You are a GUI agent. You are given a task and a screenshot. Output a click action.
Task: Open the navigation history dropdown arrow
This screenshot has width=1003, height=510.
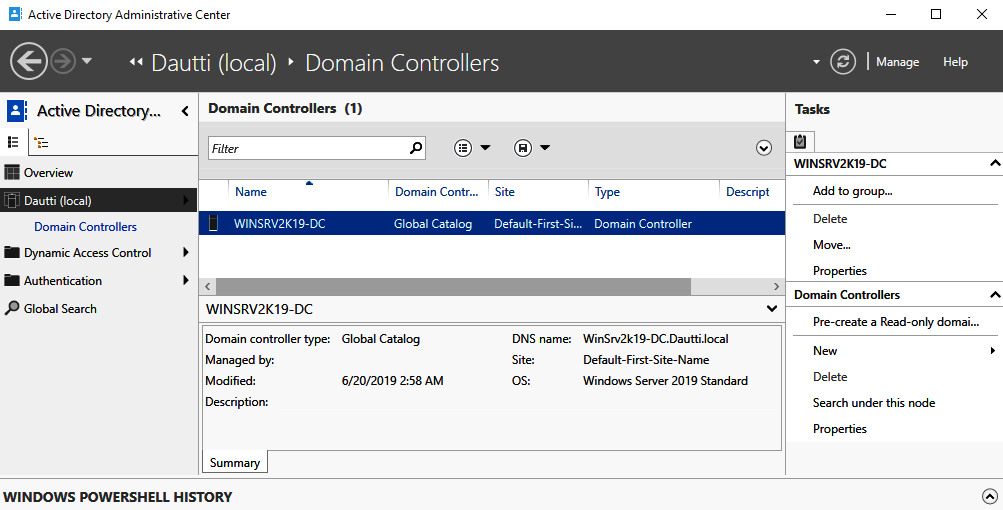coord(87,61)
